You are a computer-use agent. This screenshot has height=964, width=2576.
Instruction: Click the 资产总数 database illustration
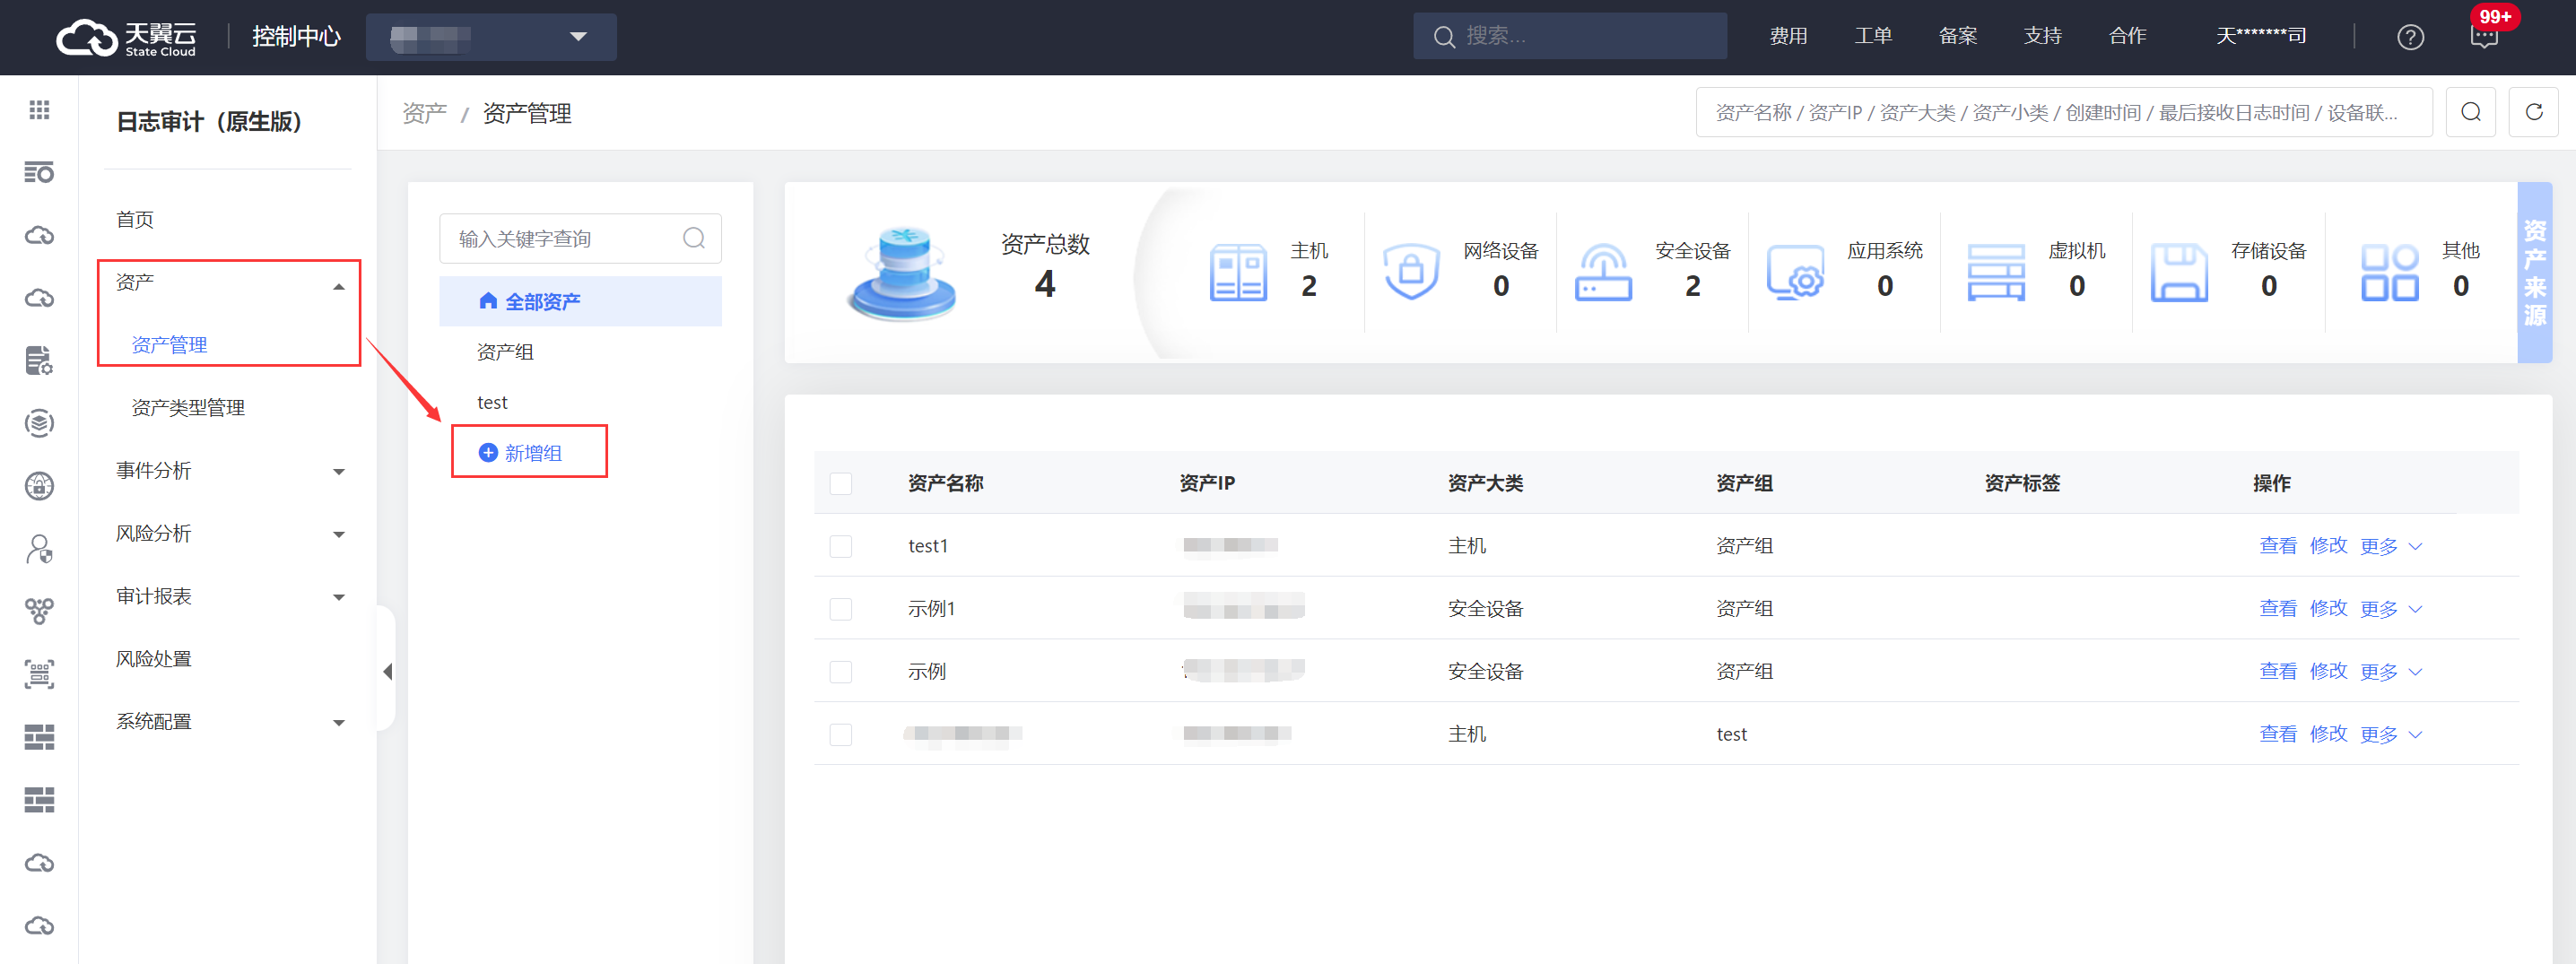[902, 272]
